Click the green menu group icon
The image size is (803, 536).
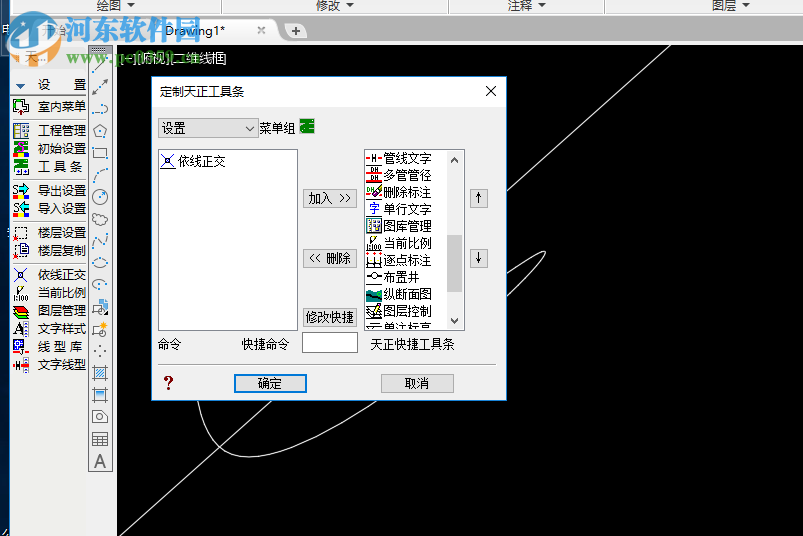tap(307, 126)
